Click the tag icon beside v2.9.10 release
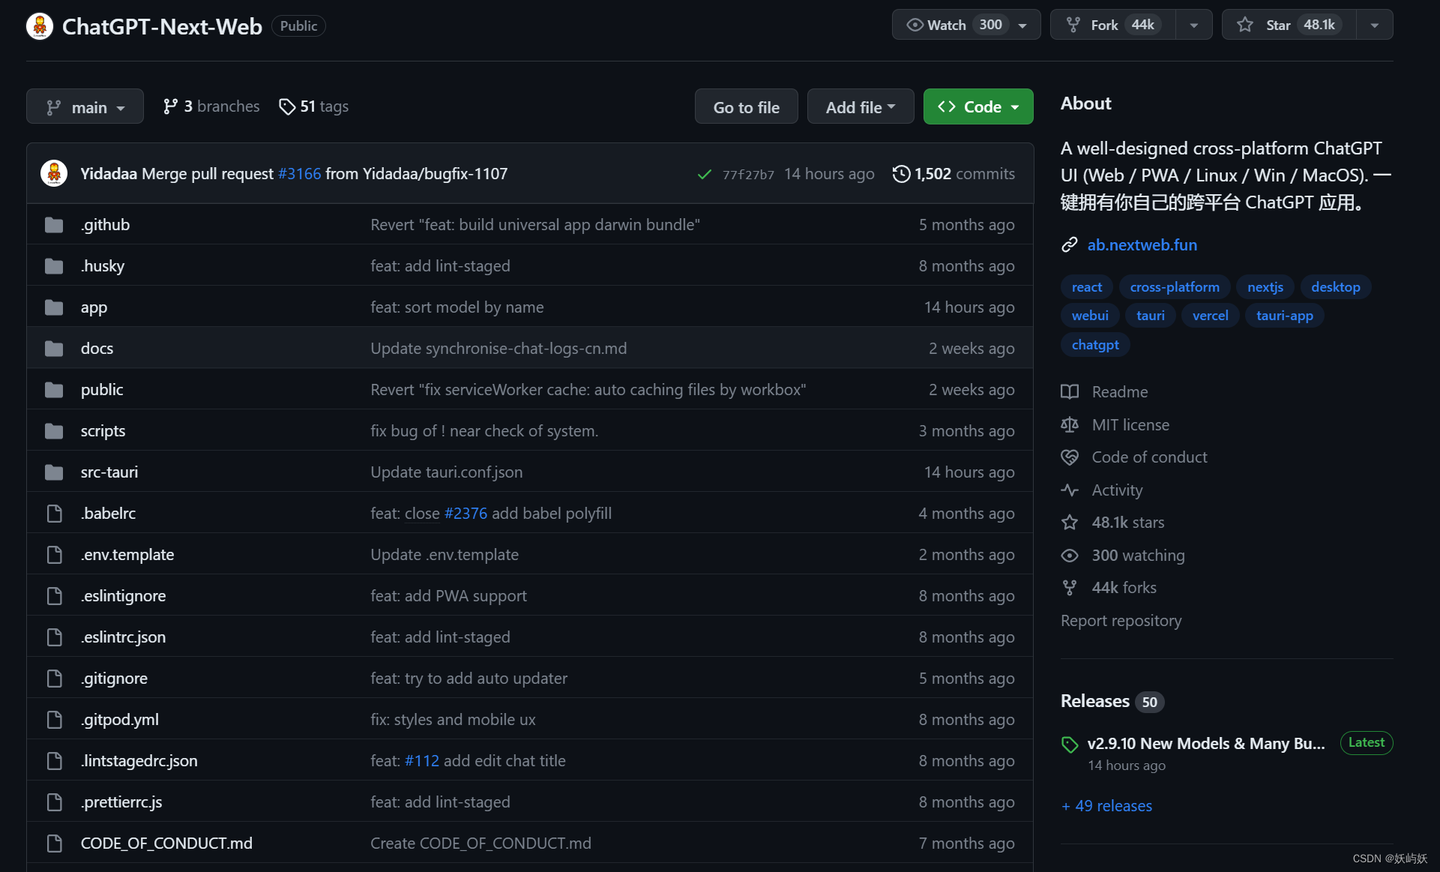 (1069, 744)
